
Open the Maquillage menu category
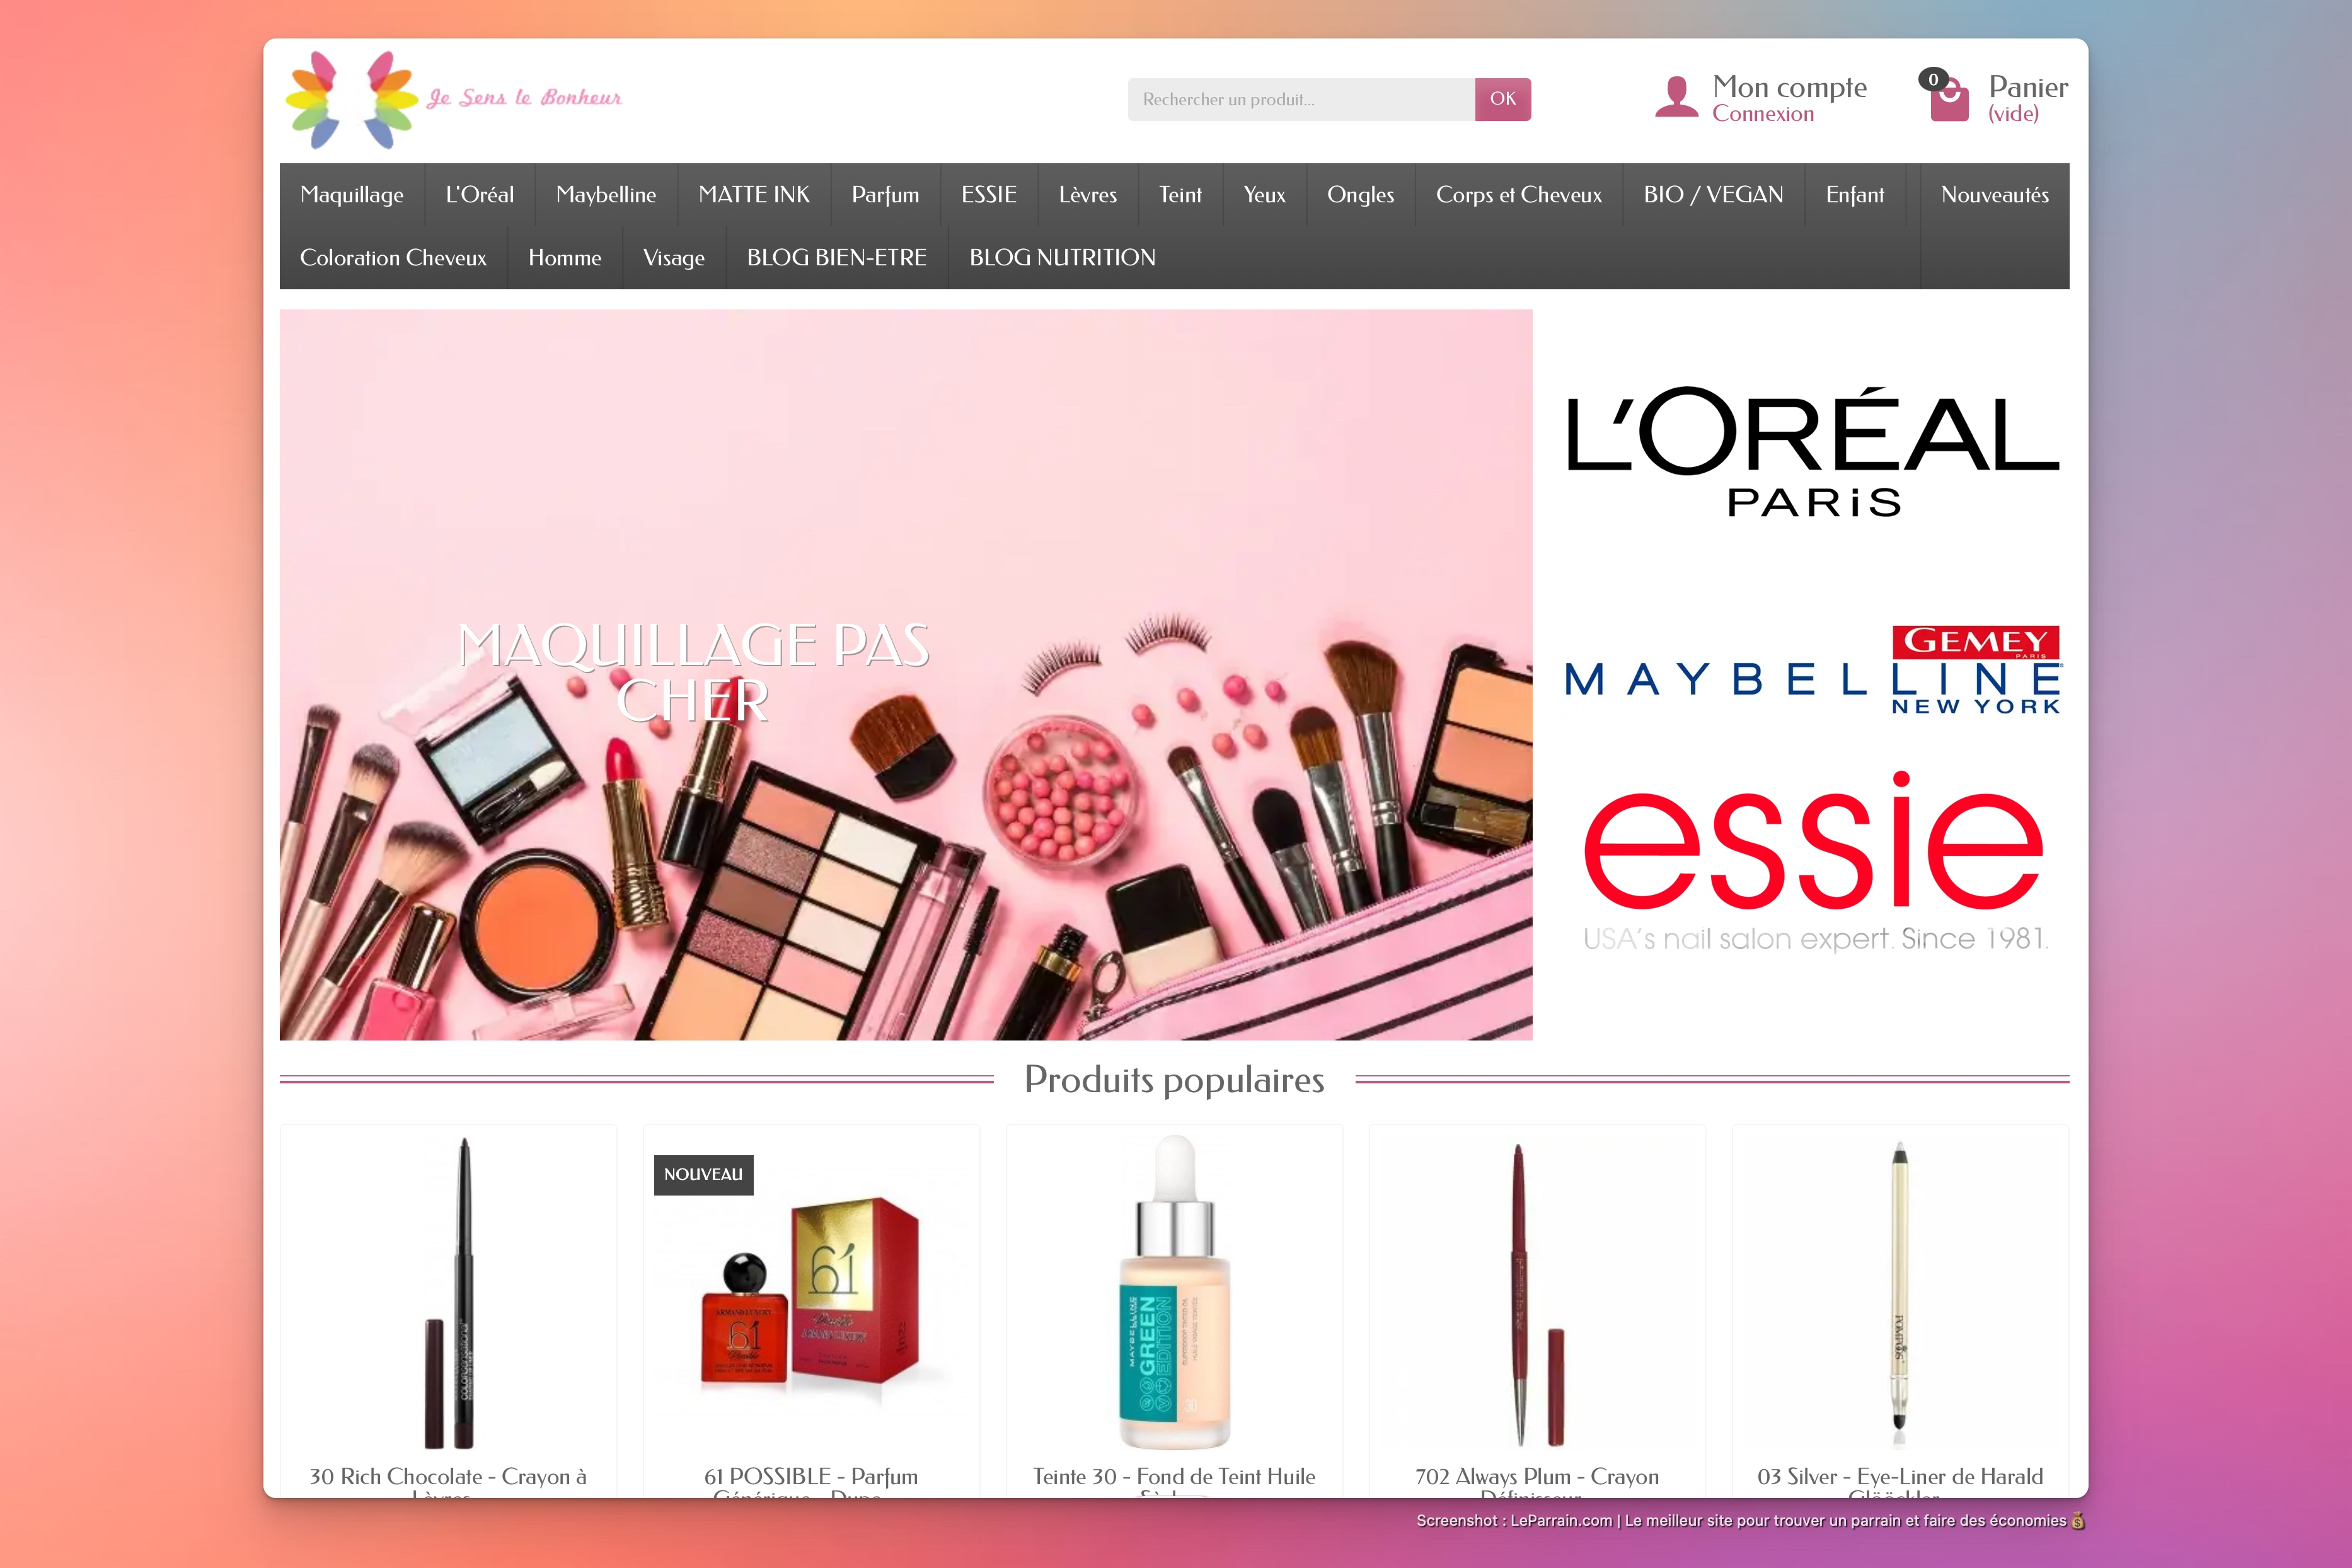[352, 195]
